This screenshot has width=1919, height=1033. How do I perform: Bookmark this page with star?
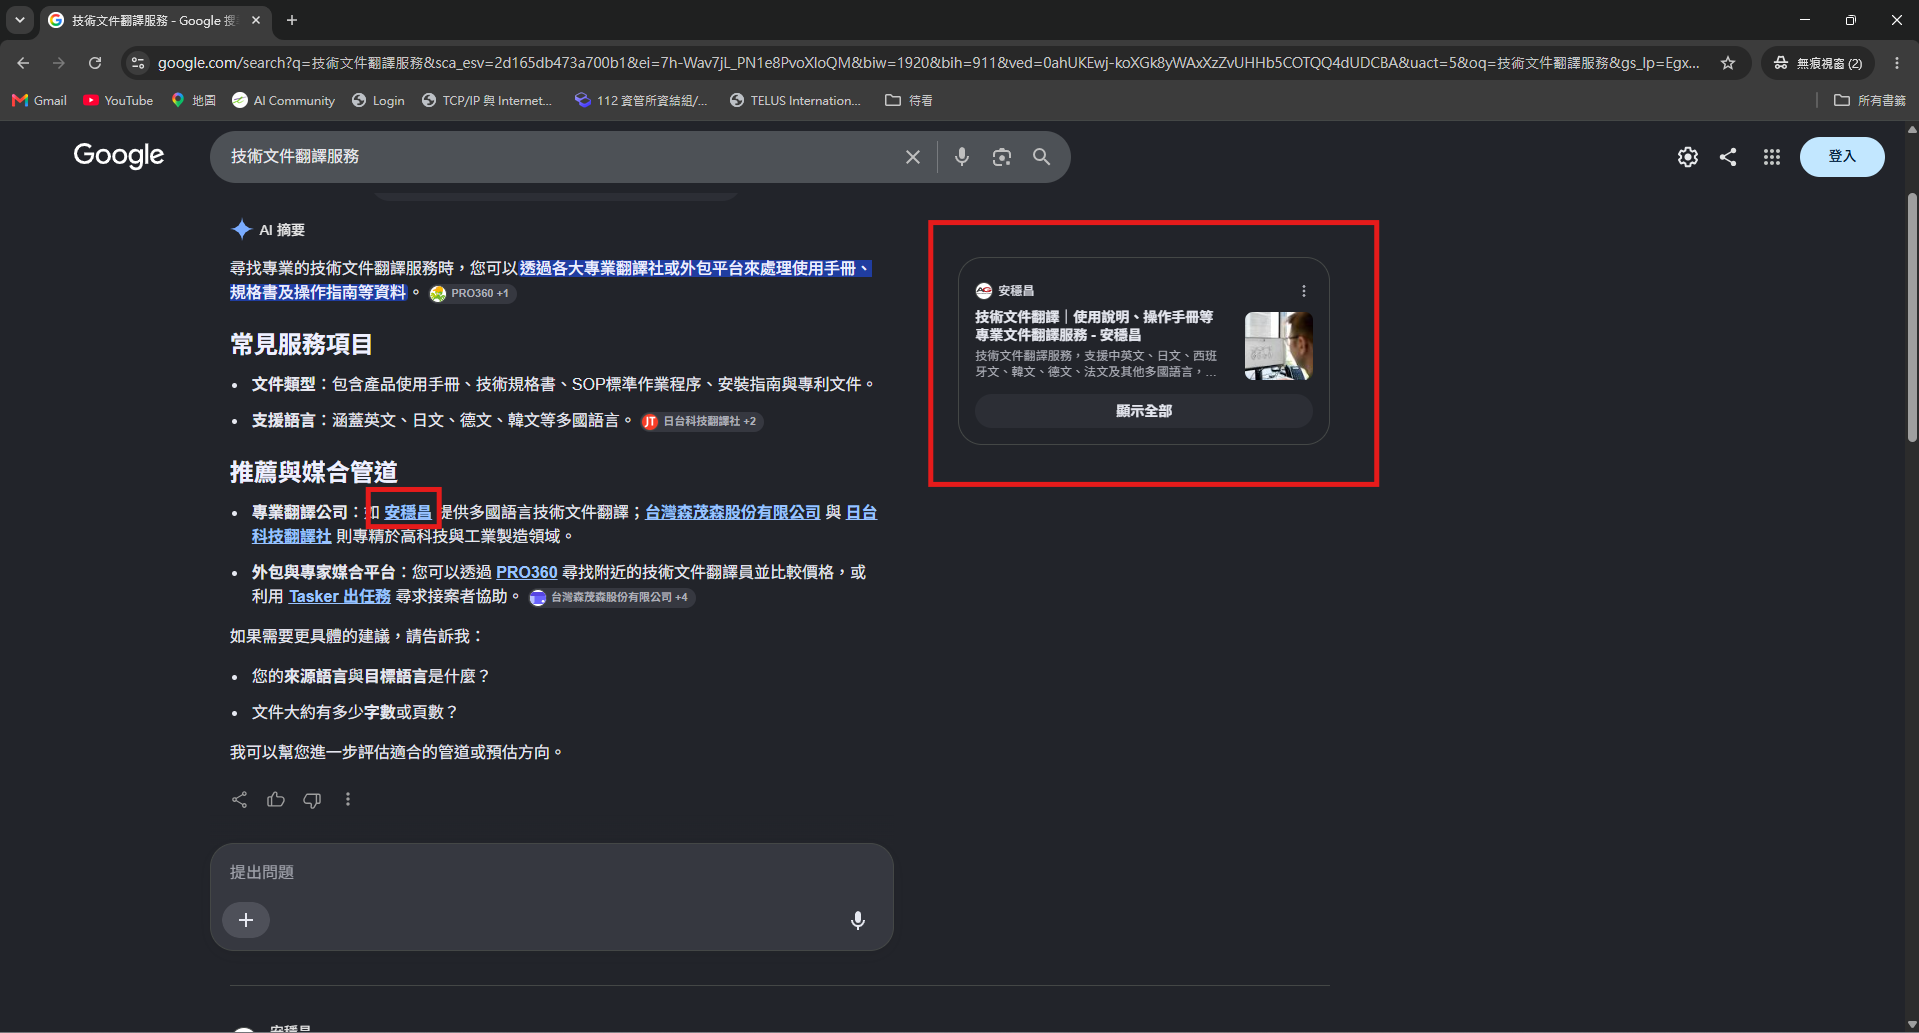click(x=1727, y=63)
